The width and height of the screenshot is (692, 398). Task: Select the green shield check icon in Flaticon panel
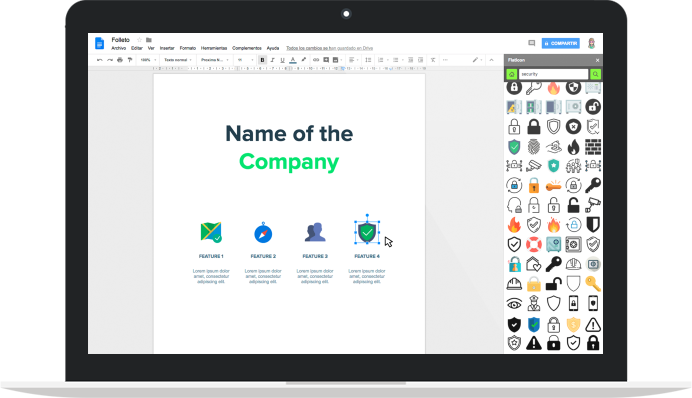coord(514,147)
